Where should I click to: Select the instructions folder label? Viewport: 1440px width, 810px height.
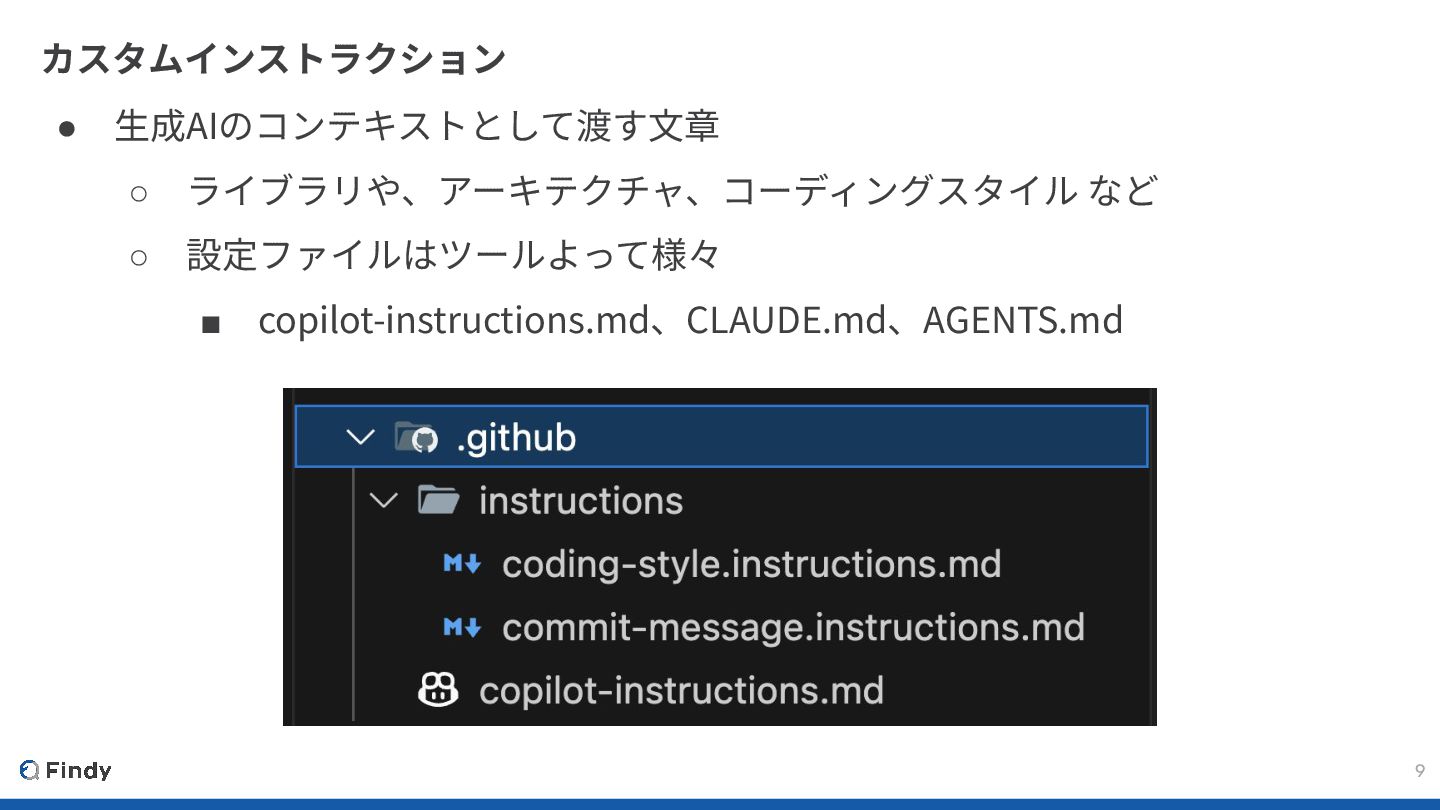click(581, 500)
